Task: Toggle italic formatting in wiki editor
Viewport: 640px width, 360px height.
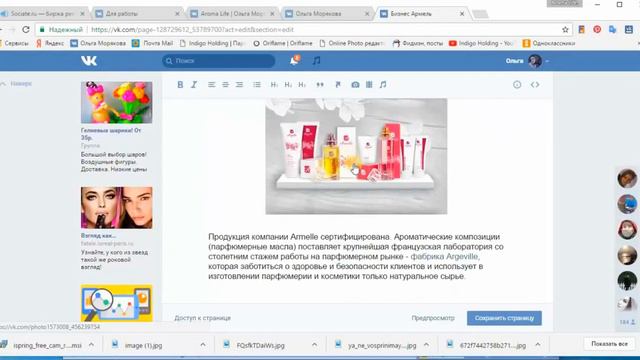Action: pos(194,84)
